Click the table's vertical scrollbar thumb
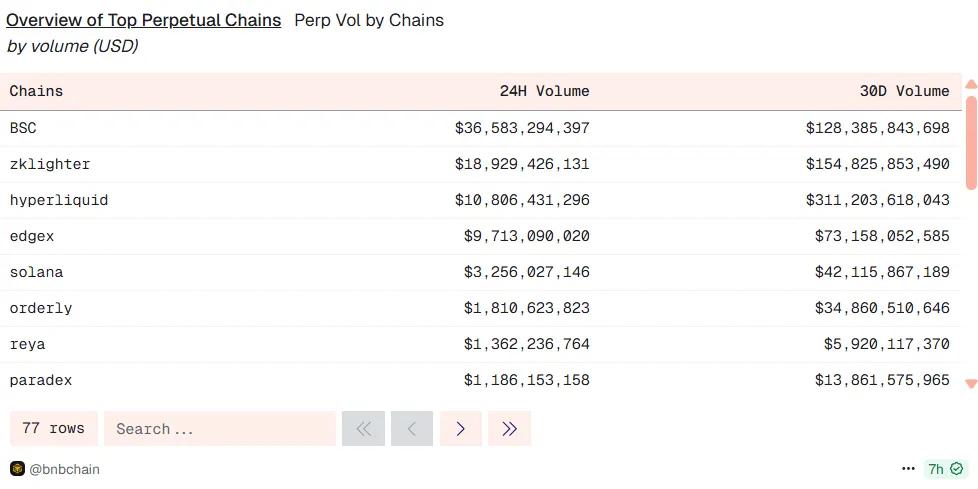The height and width of the screenshot is (489, 978). [970, 140]
